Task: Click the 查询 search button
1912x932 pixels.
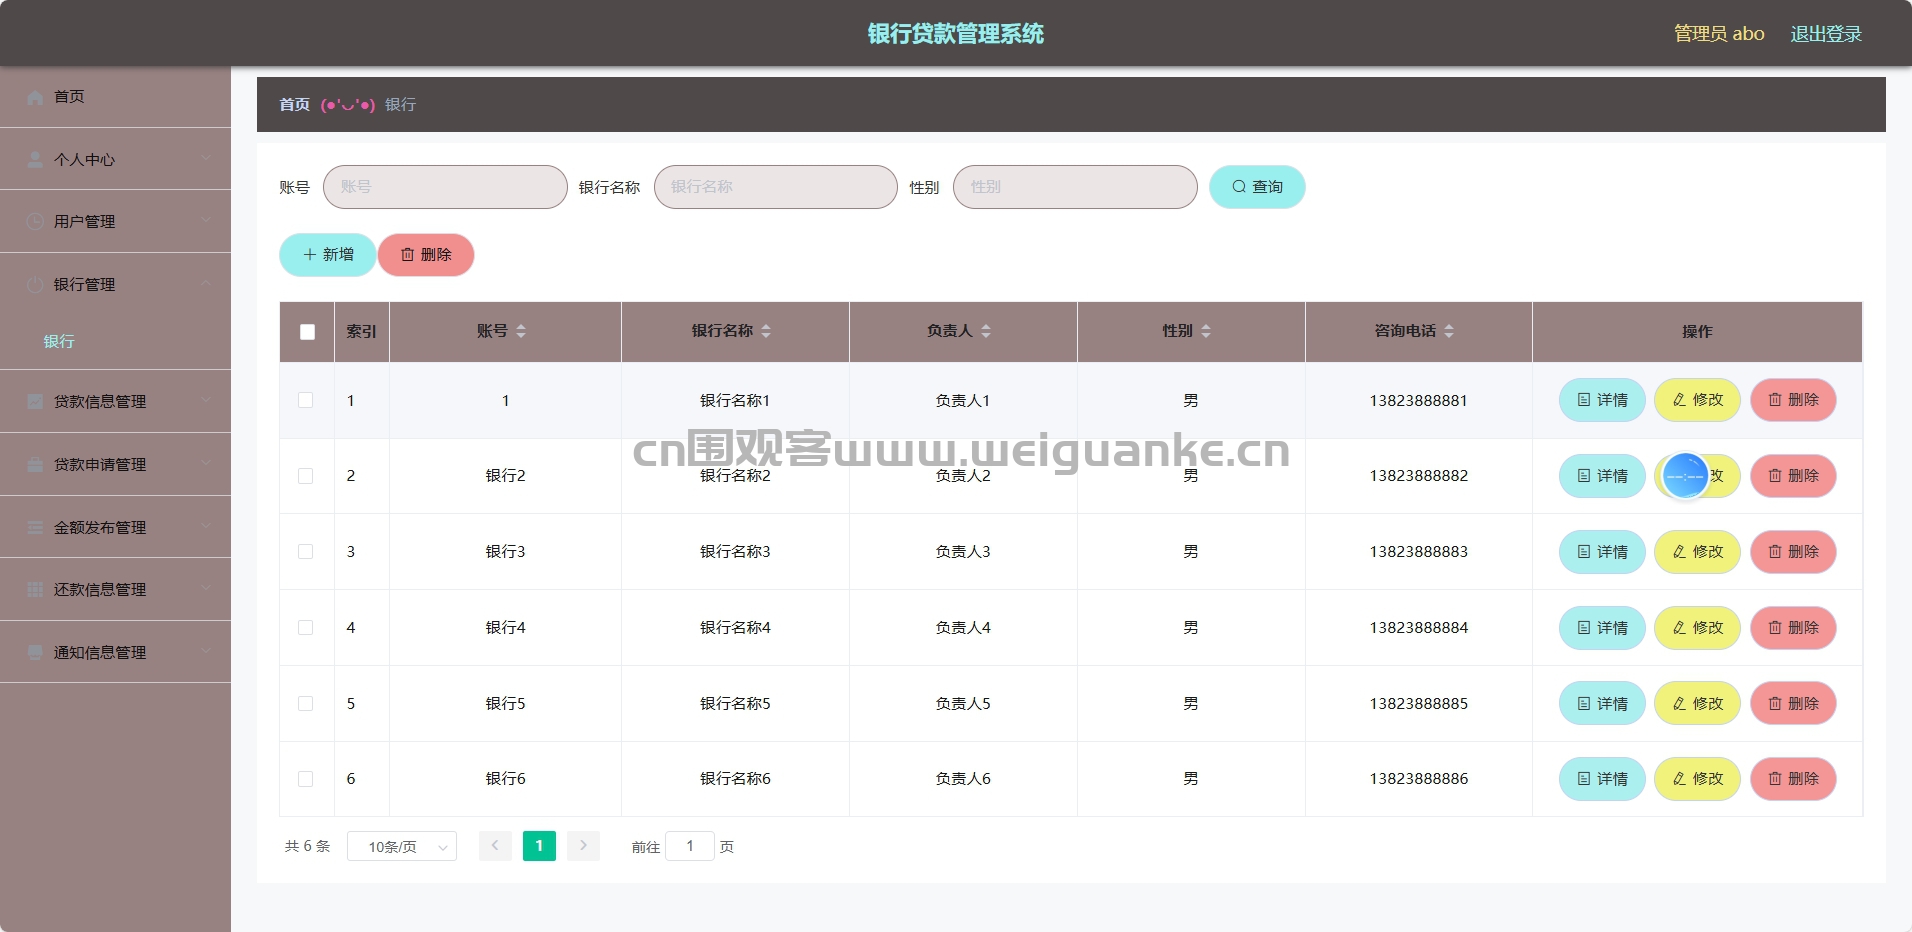Action: [1257, 187]
